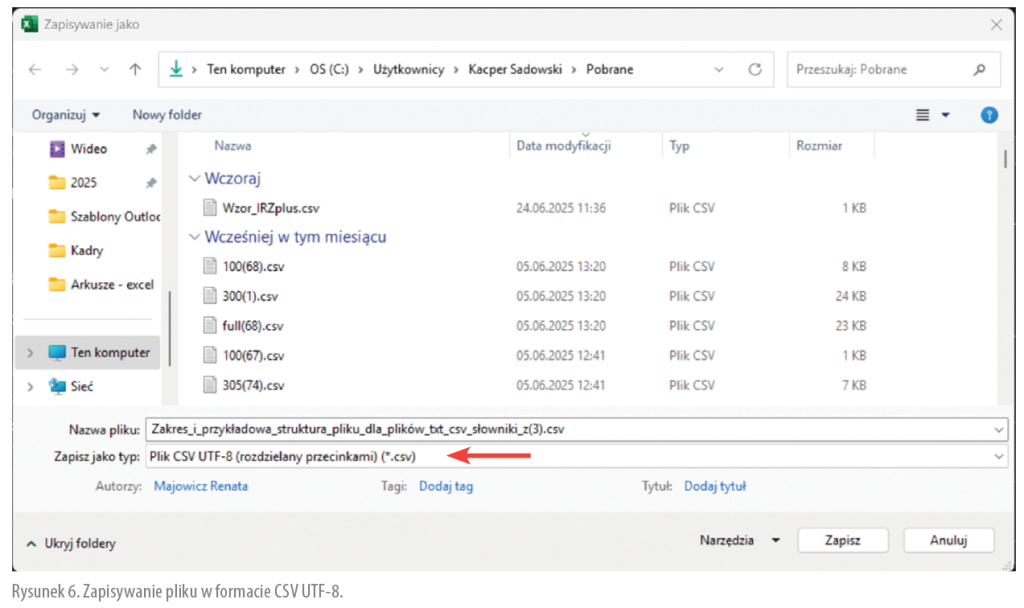This screenshot has width=1024, height=608.
Task: Go forward with the right arrow button
Action: click(72, 70)
